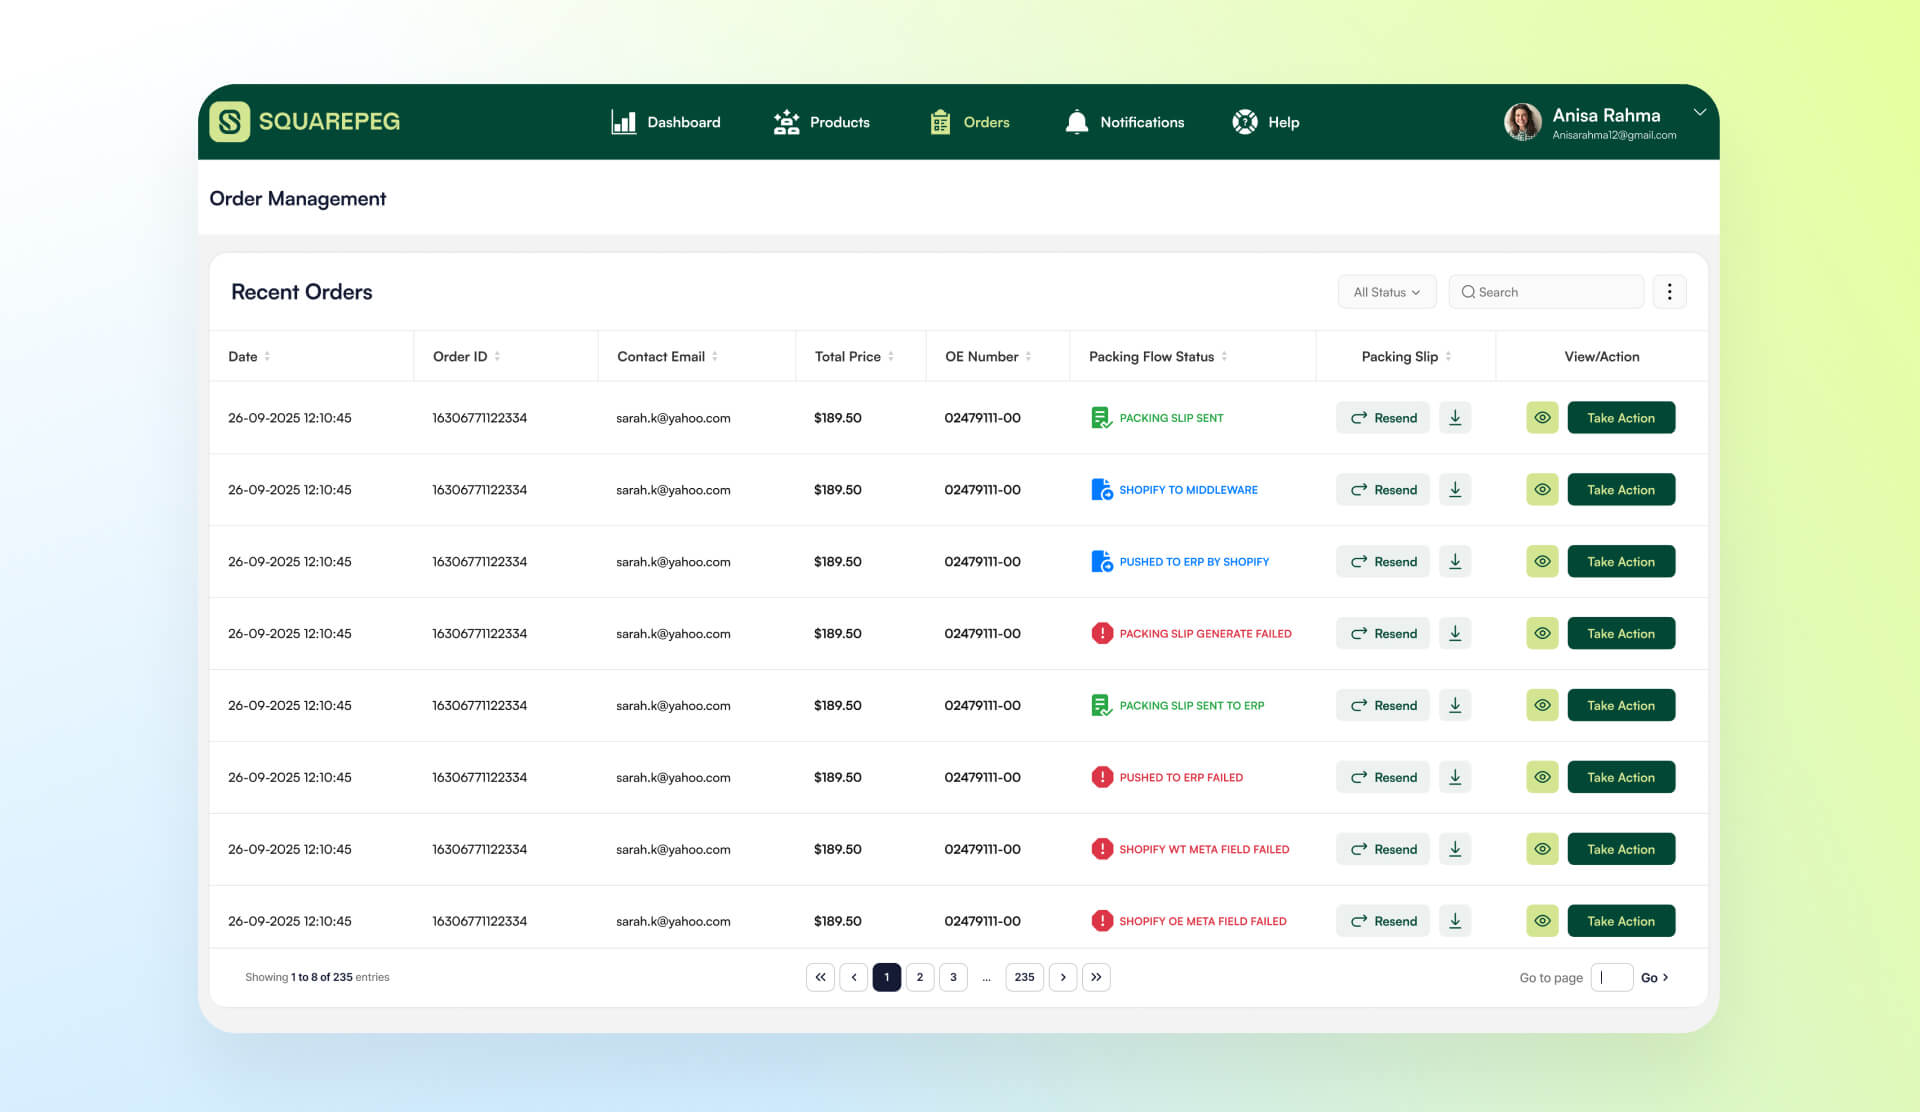This screenshot has height=1112, width=1920.
Task: Jump to the last page with the double-arrow icon
Action: coord(1096,977)
